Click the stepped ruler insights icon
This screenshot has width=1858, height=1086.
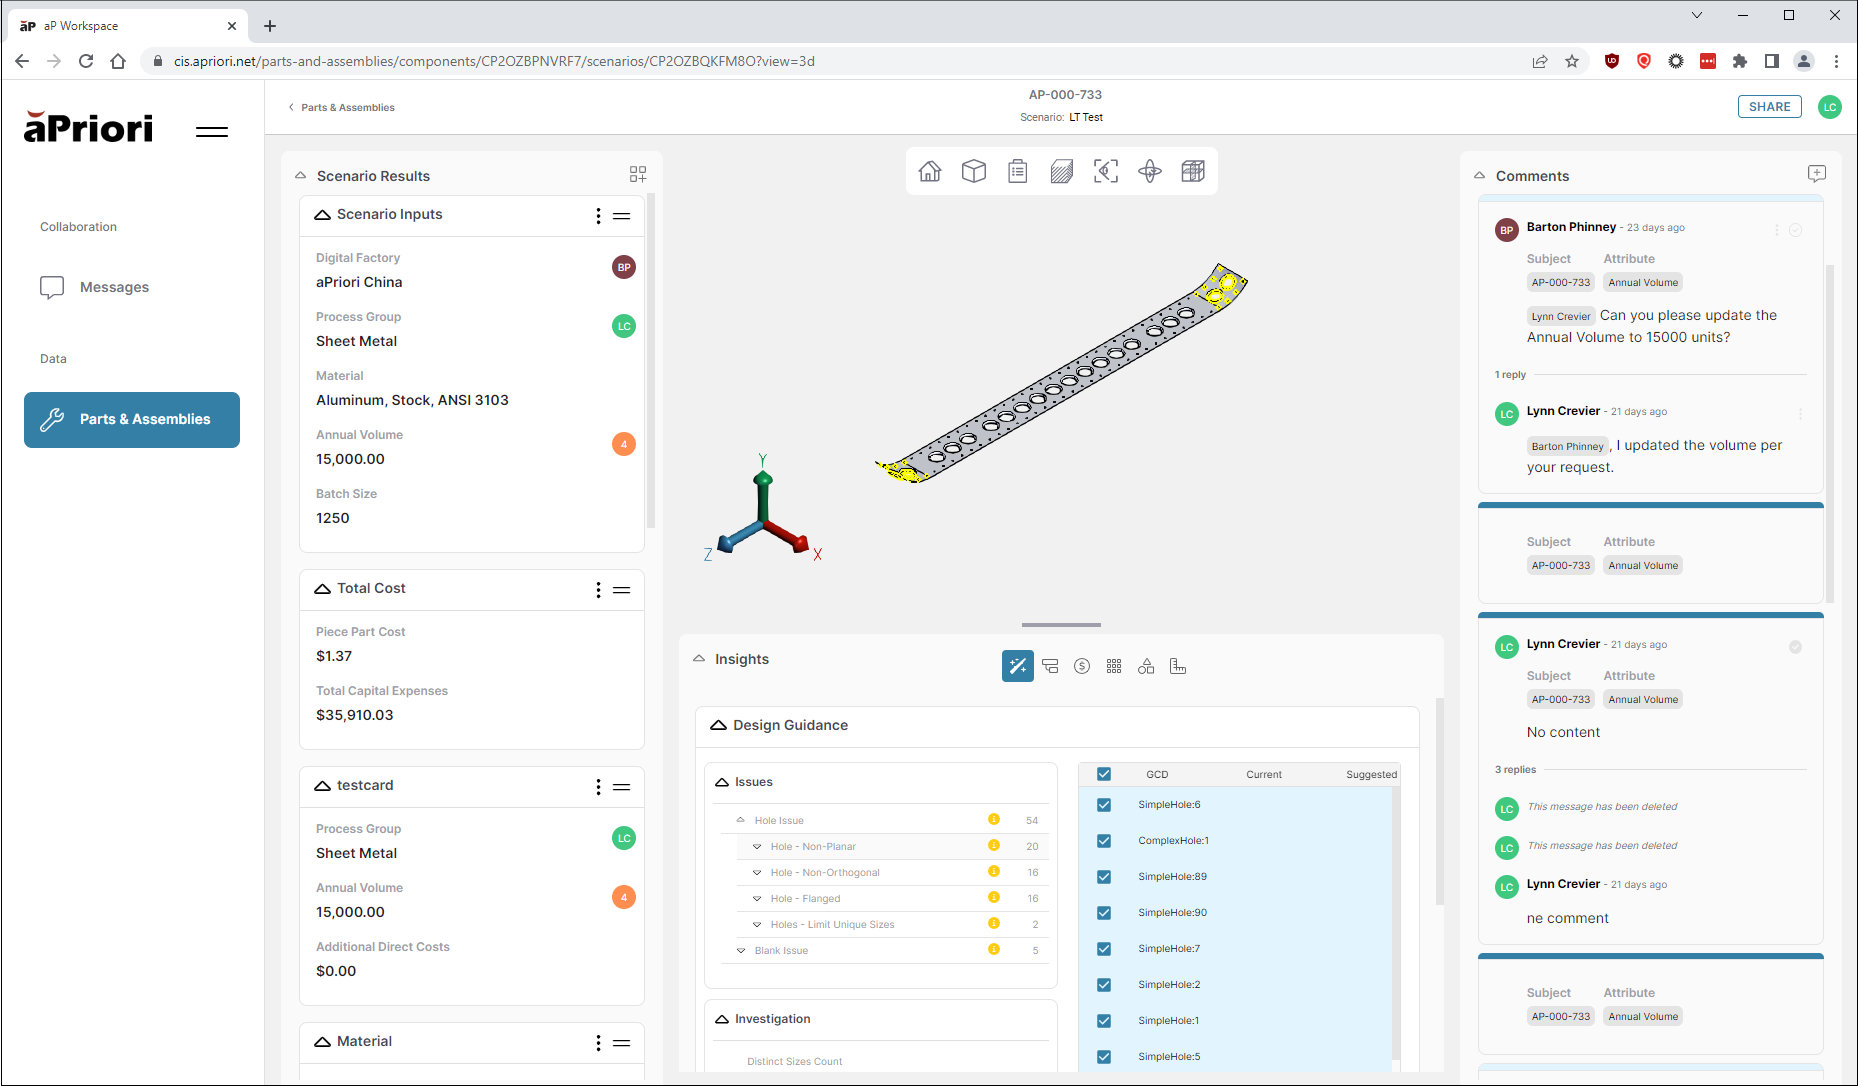pos(1178,666)
